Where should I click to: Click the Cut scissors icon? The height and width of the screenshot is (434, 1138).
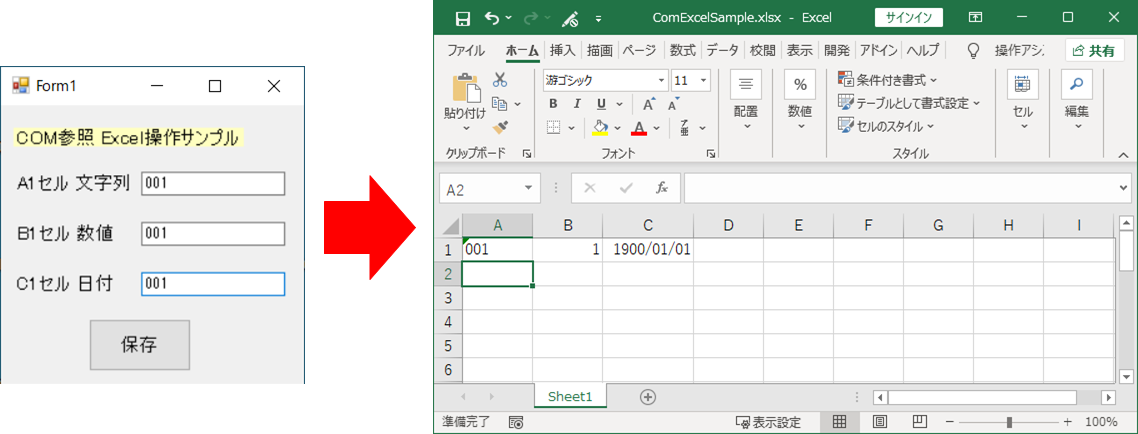(x=500, y=80)
